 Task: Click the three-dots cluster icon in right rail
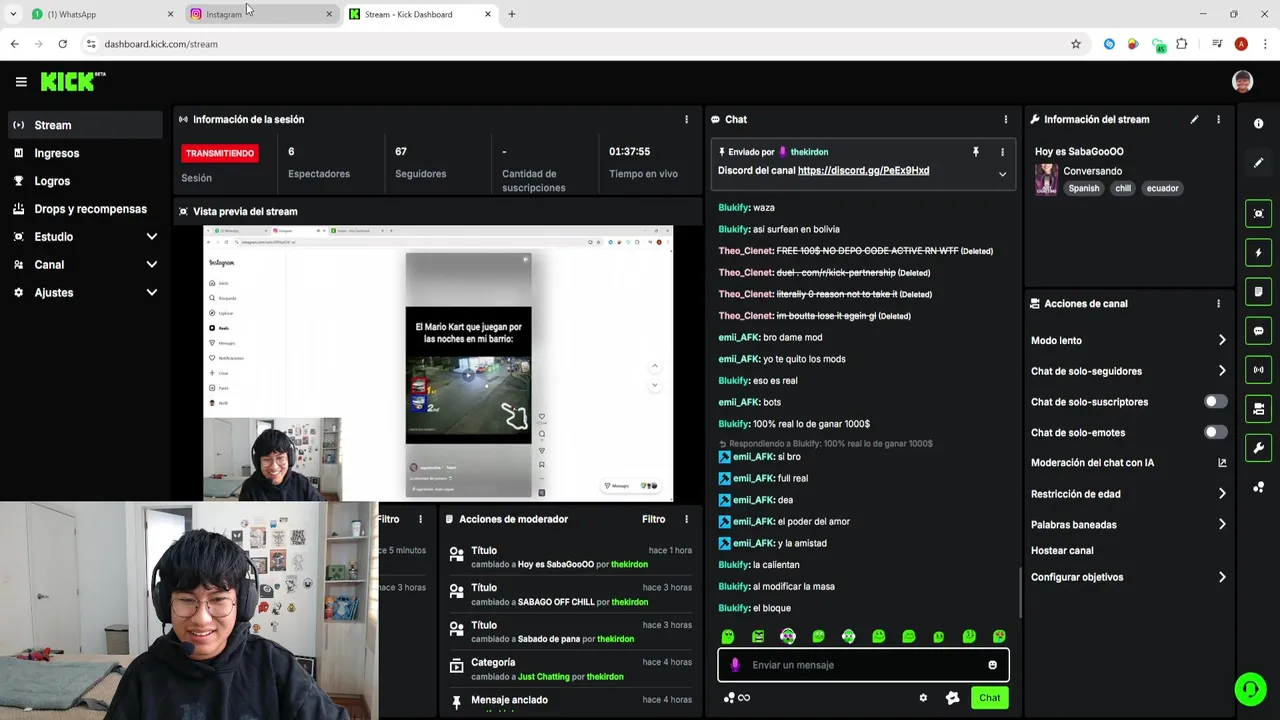[1258, 487]
